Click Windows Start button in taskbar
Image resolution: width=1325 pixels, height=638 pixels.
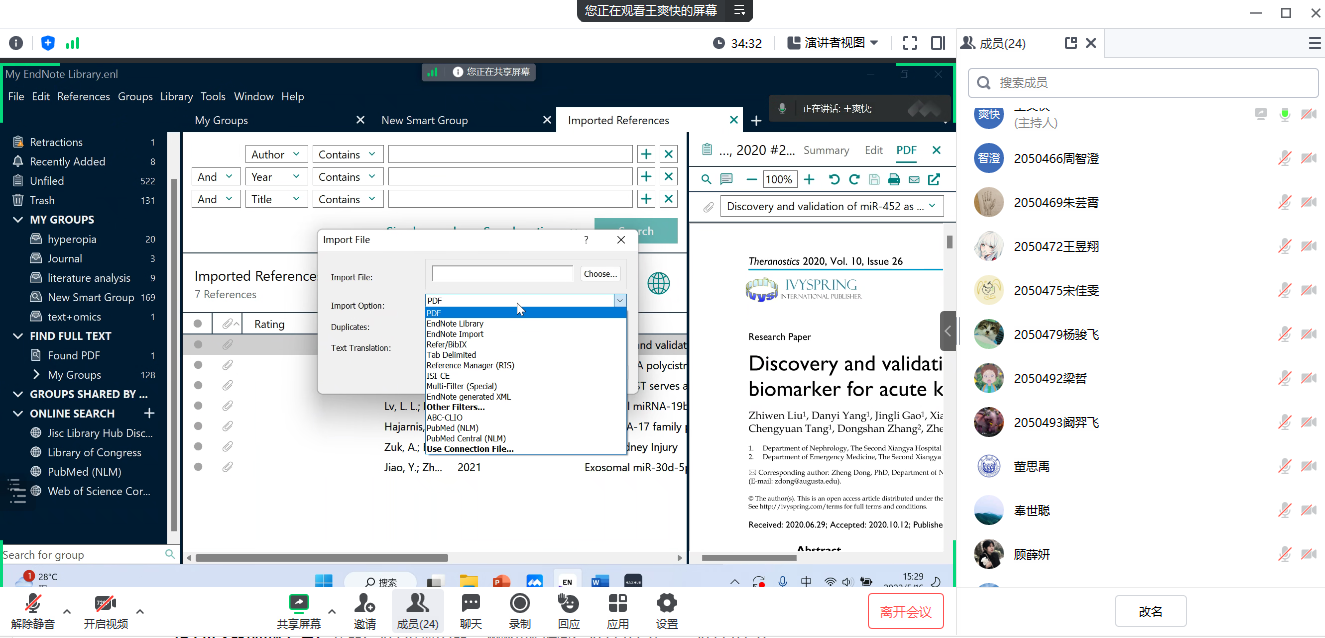coord(325,582)
